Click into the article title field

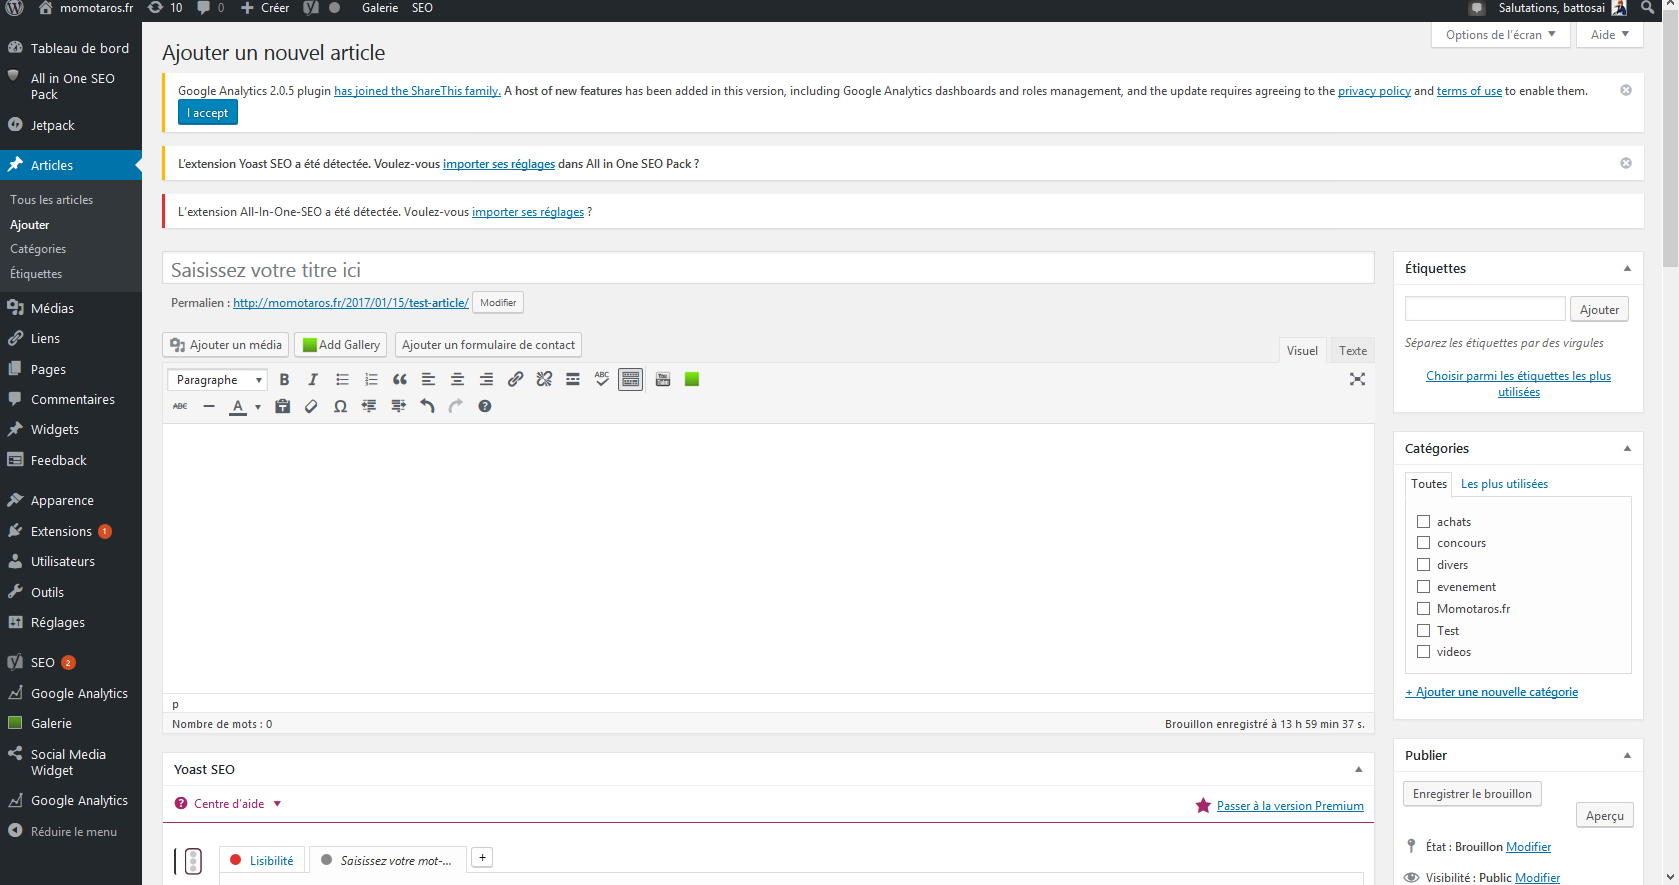tap(768, 269)
